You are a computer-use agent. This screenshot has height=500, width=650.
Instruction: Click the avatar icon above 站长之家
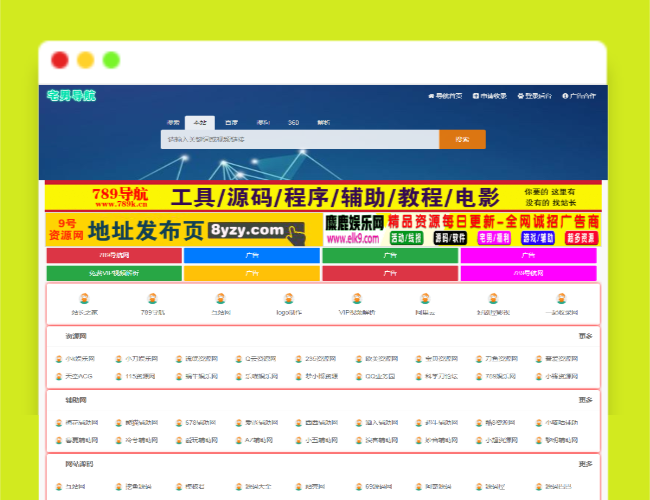click(85, 298)
